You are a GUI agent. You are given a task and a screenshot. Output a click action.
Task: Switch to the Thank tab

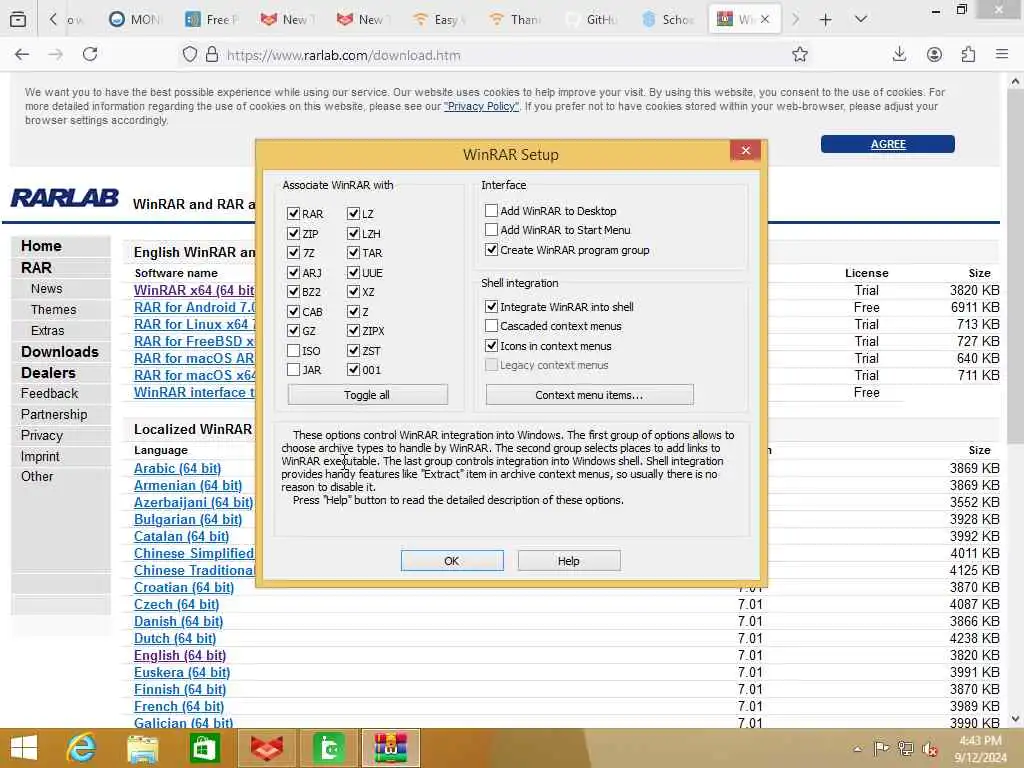point(516,20)
